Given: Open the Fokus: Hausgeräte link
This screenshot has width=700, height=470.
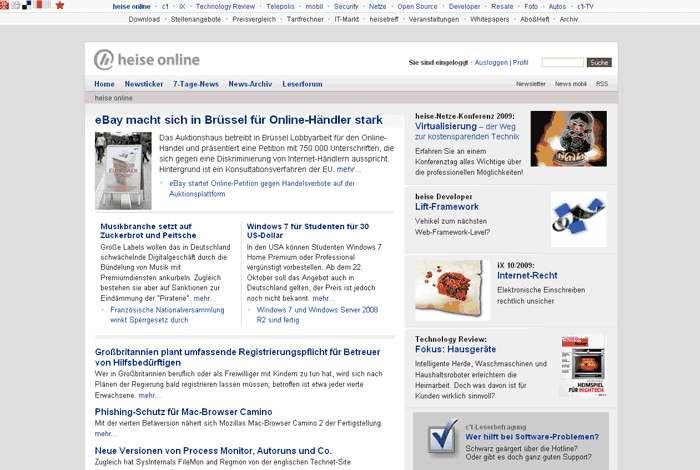Looking at the screenshot, I should click(x=455, y=349).
